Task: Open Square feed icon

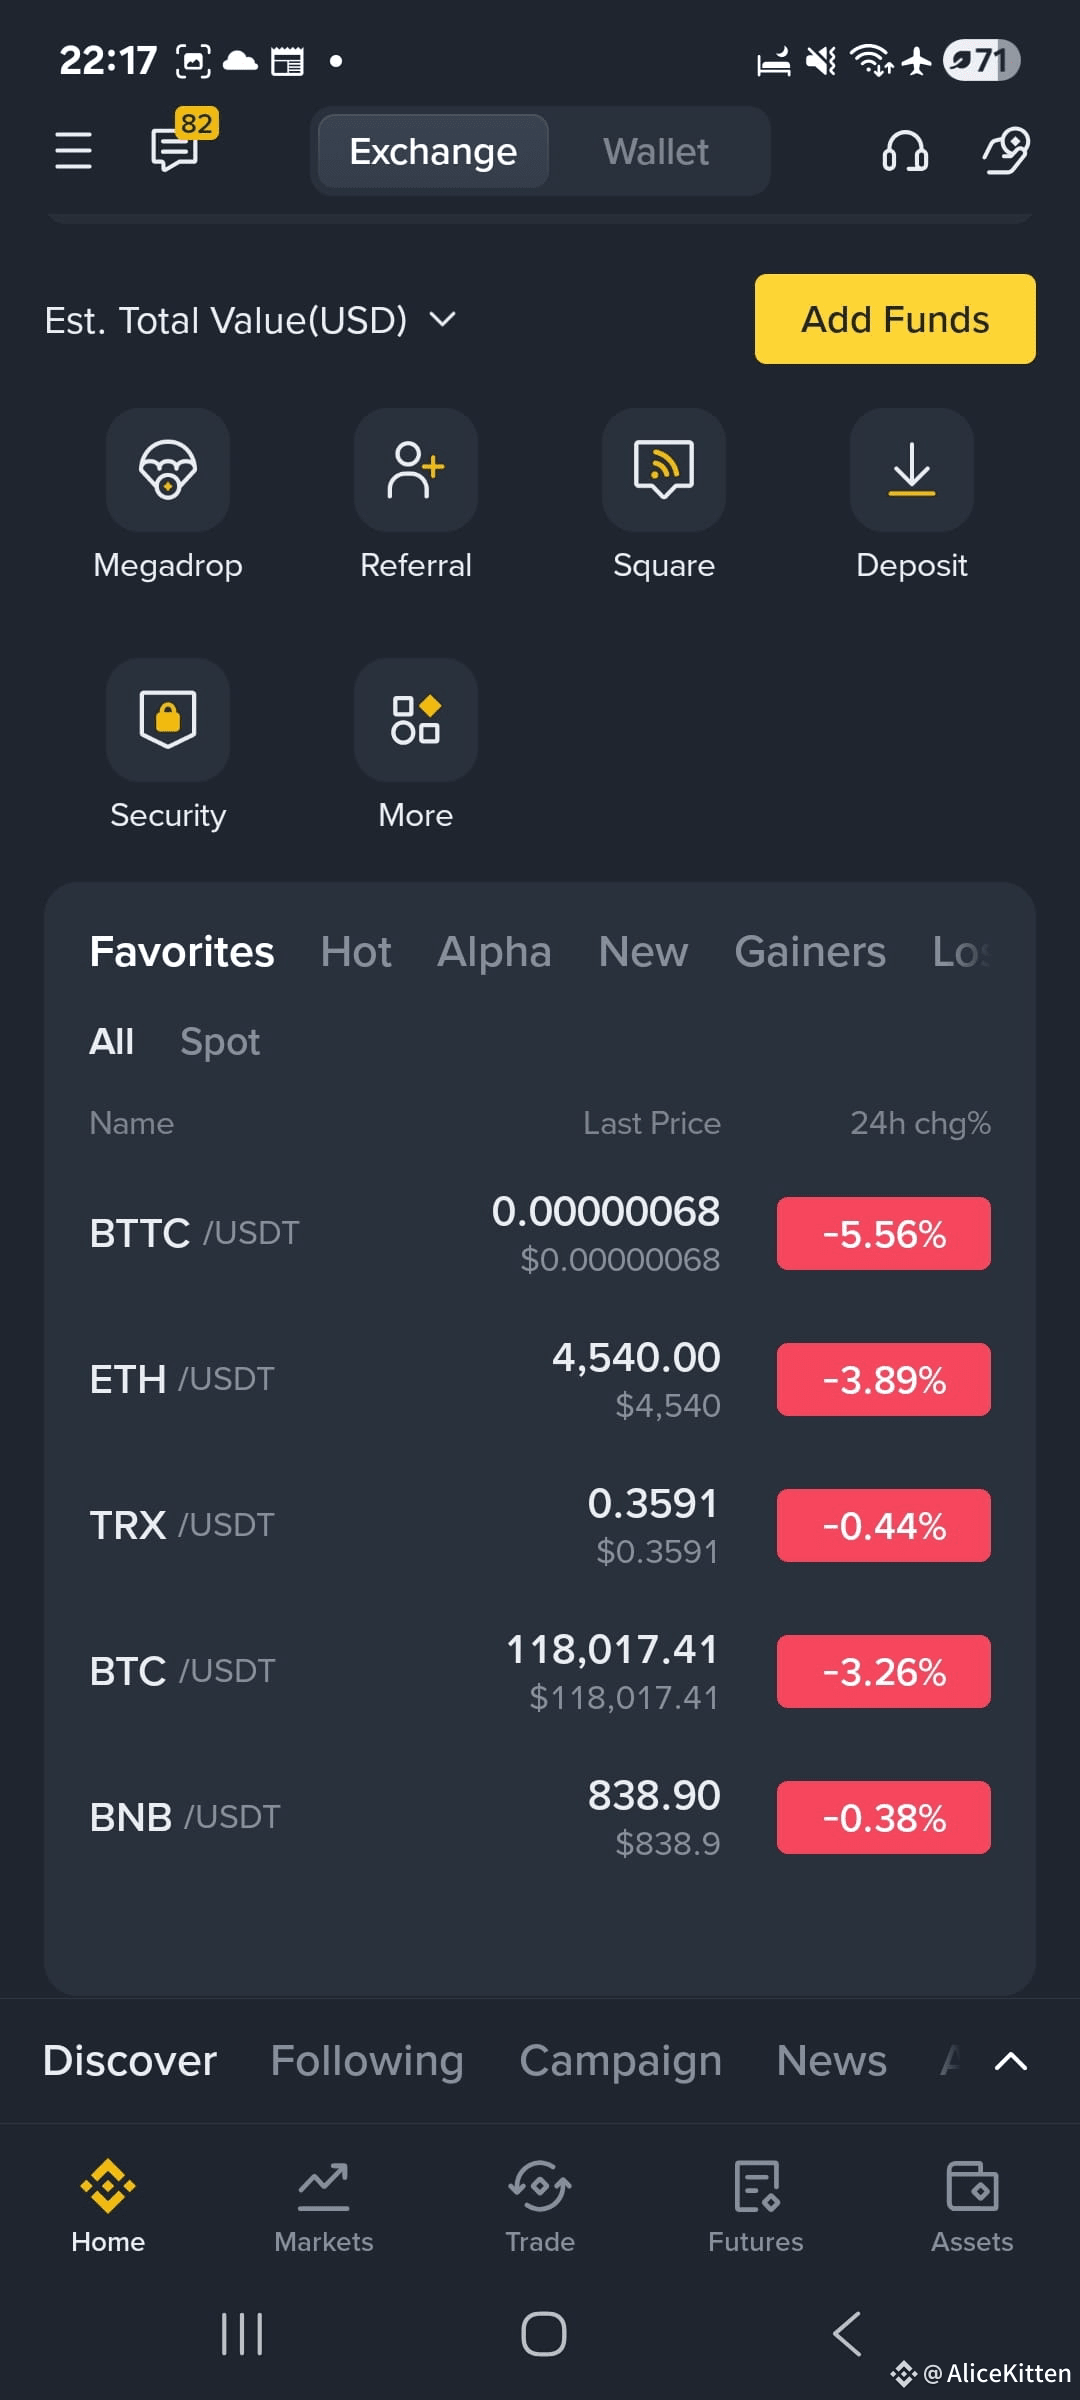Action: [x=664, y=470]
